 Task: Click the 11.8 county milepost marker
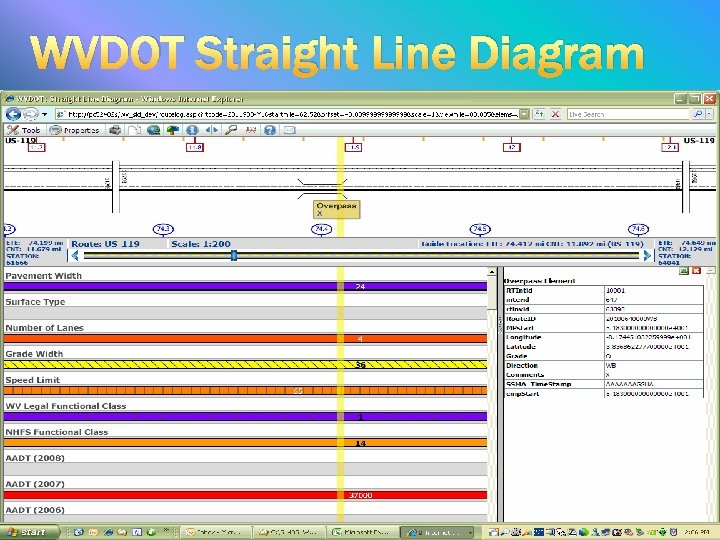(x=195, y=147)
